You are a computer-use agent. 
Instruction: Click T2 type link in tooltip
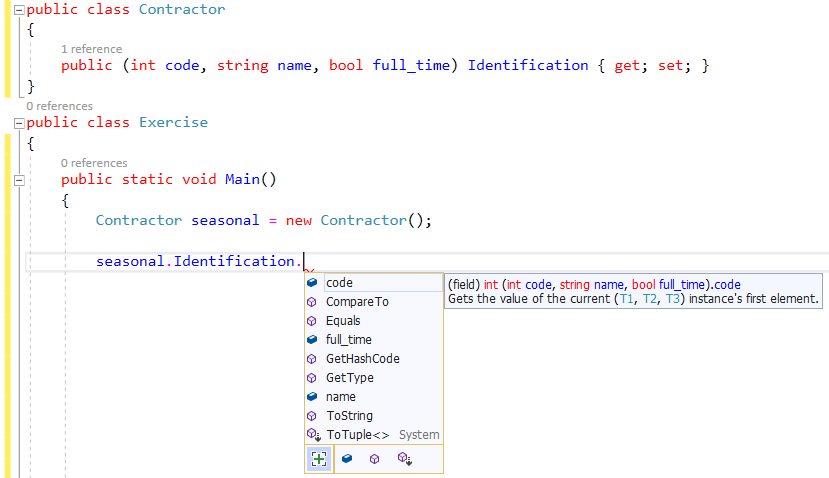(x=650, y=299)
